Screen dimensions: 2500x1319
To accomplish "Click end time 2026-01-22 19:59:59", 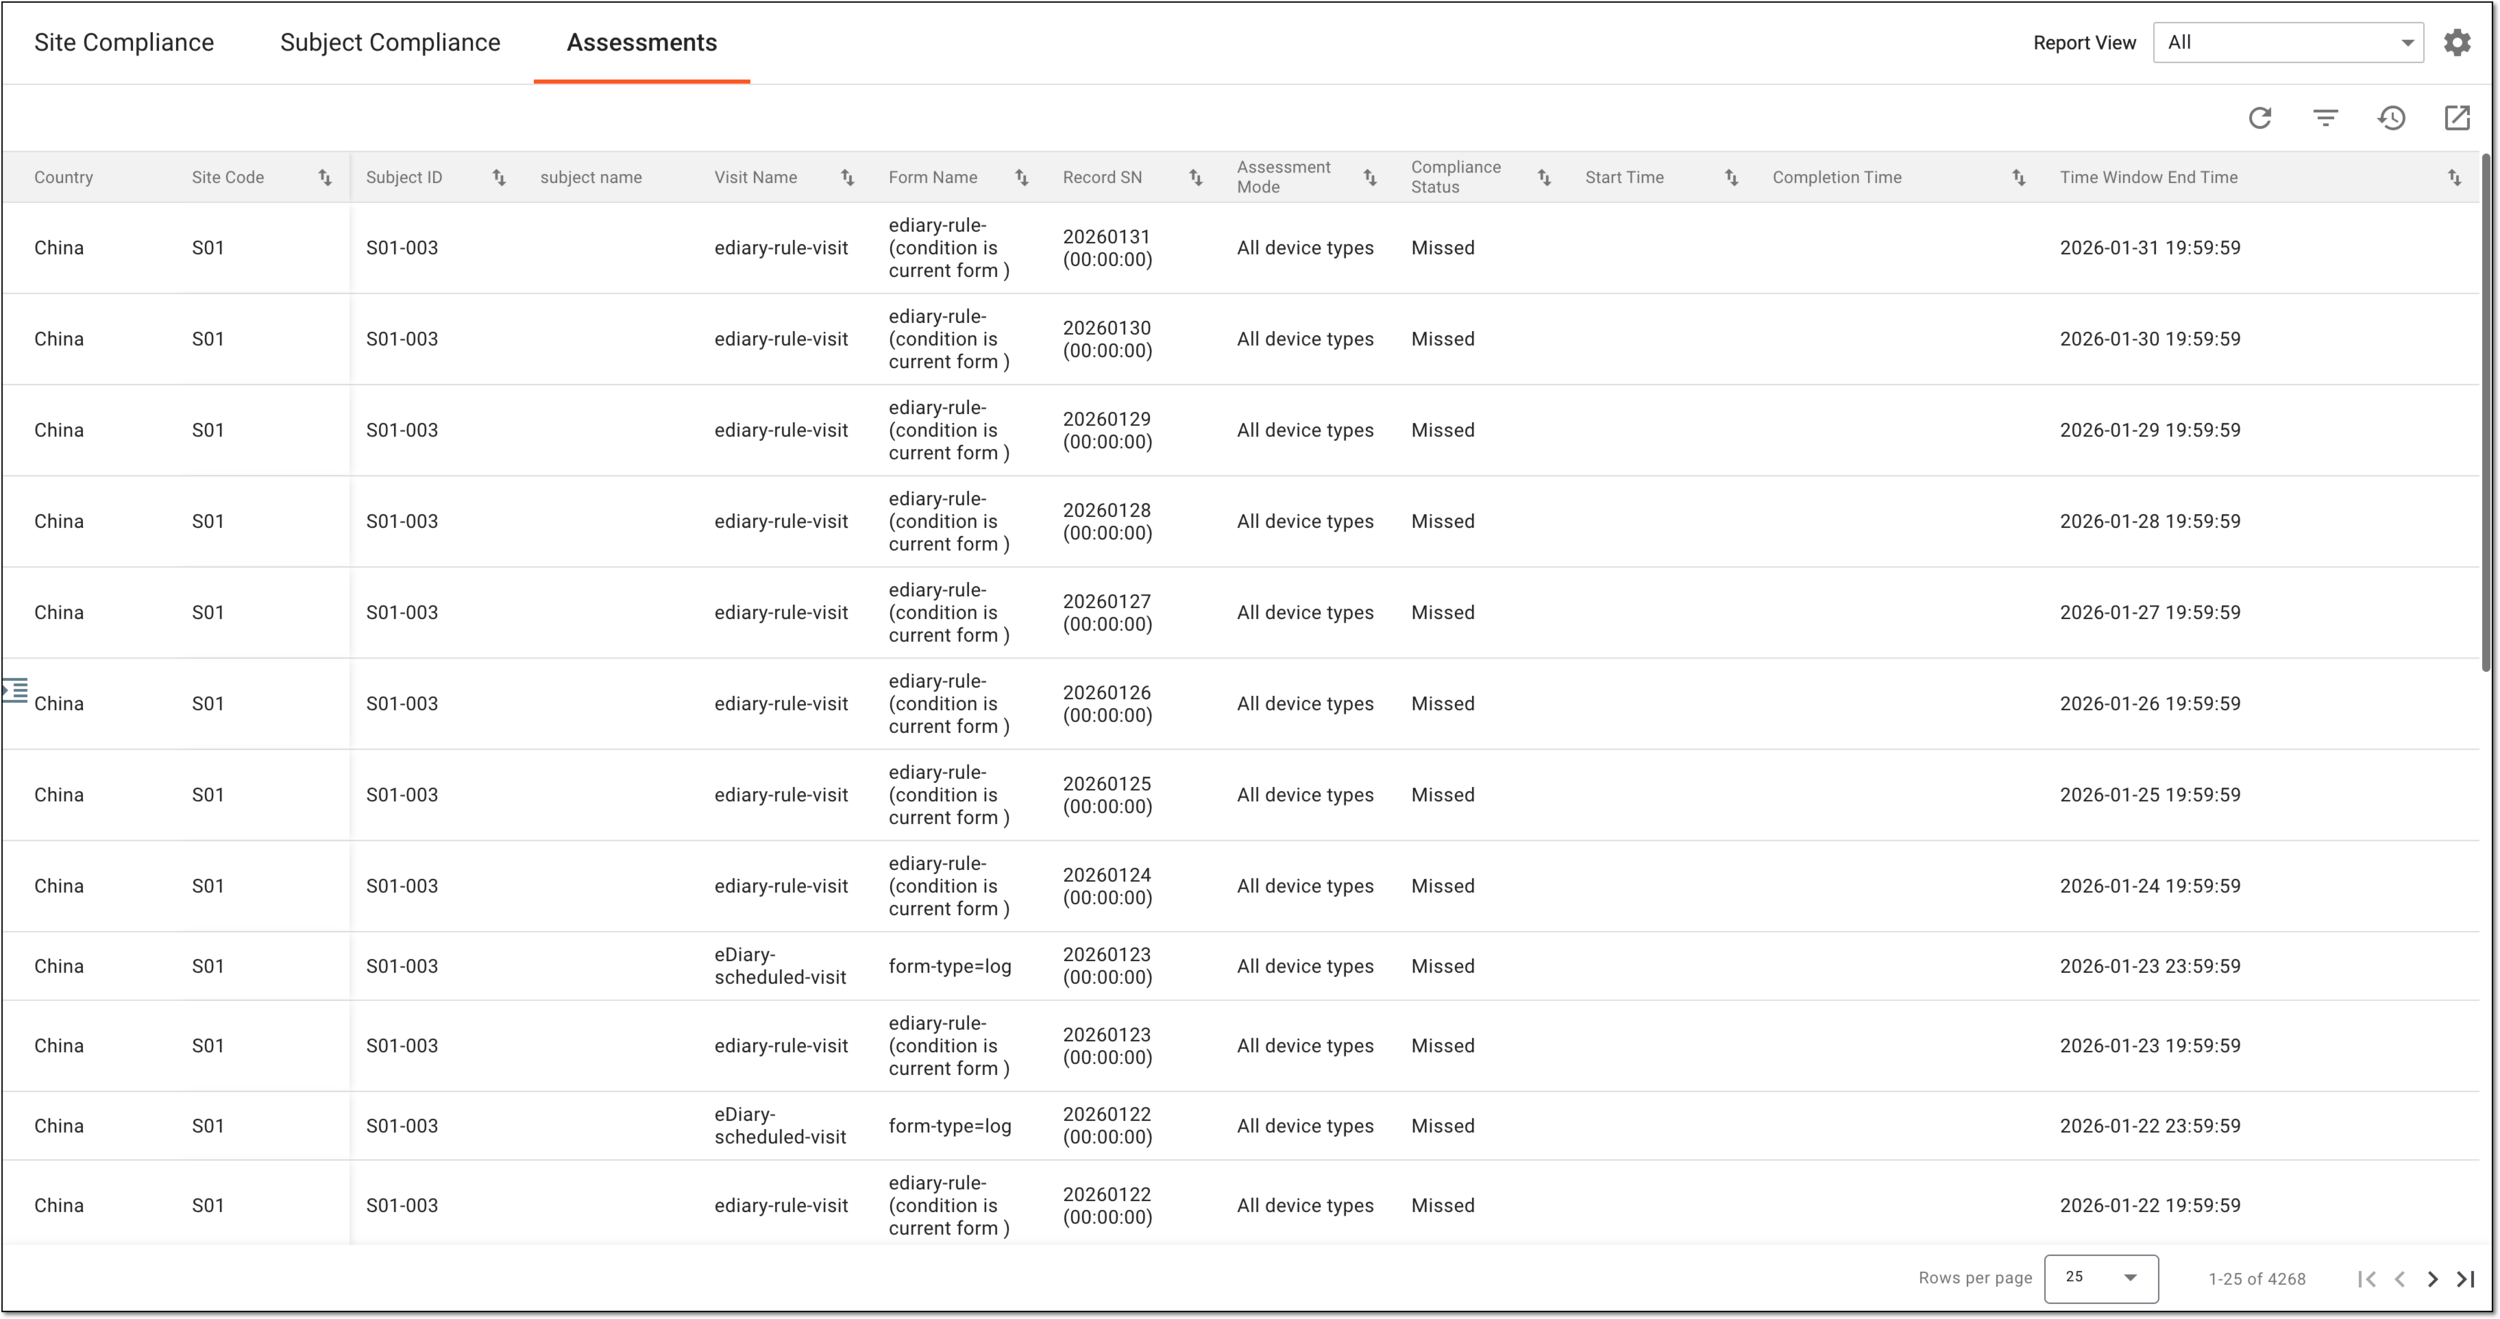I will [x=2150, y=1206].
